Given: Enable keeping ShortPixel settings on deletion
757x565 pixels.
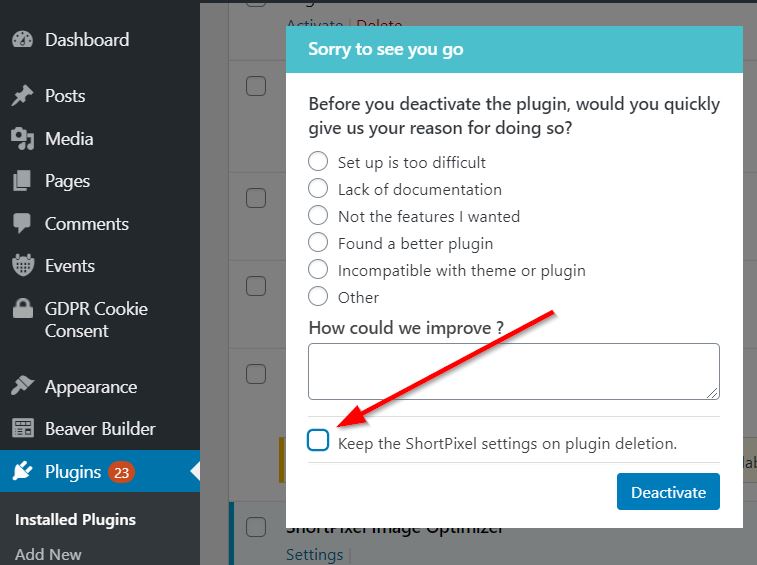Looking at the screenshot, I should (318, 441).
